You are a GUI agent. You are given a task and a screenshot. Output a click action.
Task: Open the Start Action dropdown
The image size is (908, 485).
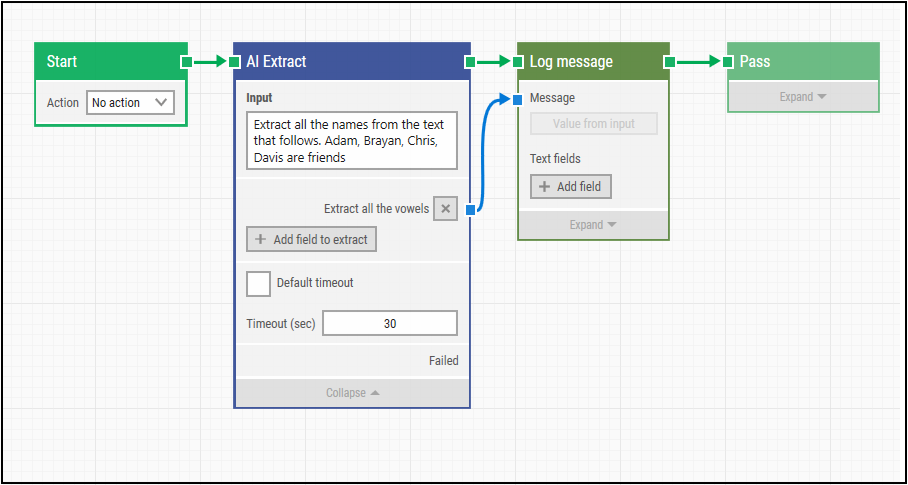click(x=130, y=102)
